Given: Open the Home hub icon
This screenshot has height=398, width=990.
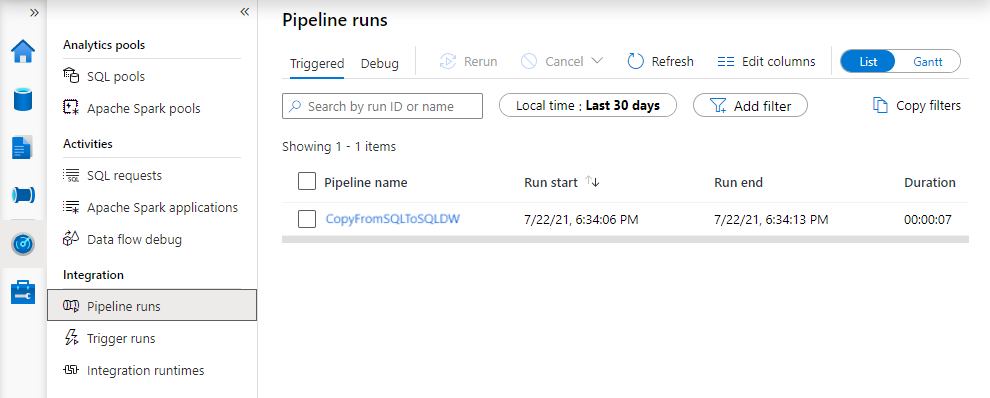Looking at the screenshot, I should coord(23,51).
